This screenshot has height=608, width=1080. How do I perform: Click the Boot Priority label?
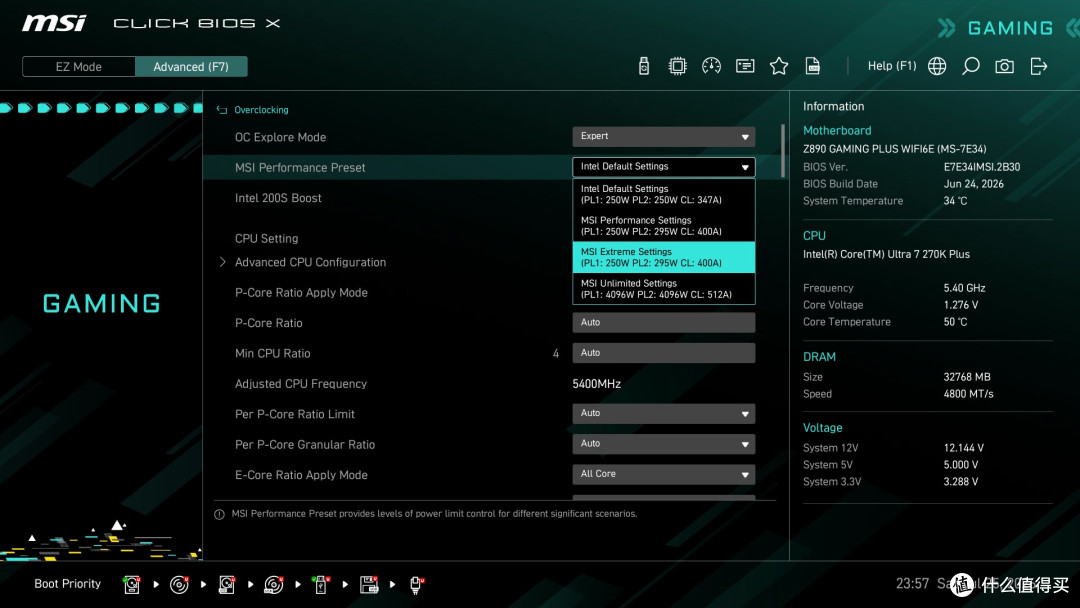[68, 584]
